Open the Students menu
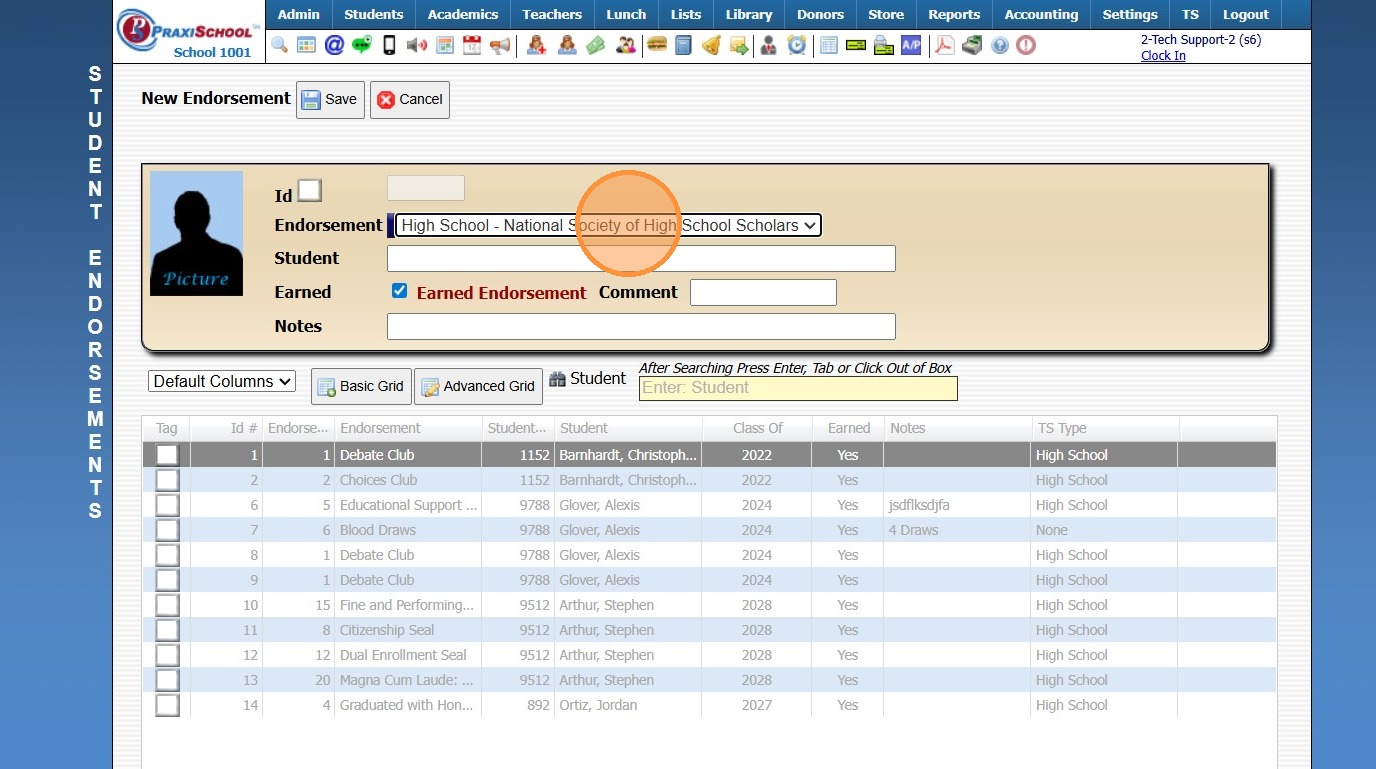1376x769 pixels. 374,14
